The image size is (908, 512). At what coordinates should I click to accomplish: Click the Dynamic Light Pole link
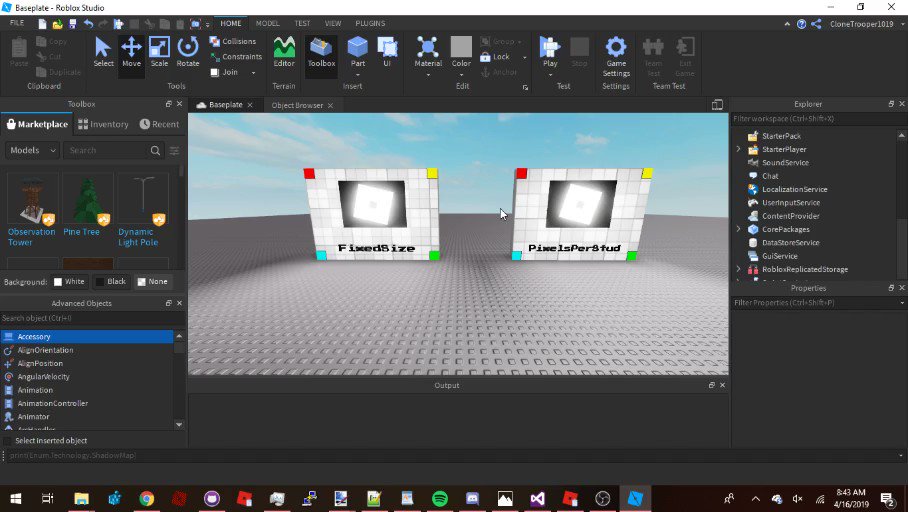pos(138,237)
